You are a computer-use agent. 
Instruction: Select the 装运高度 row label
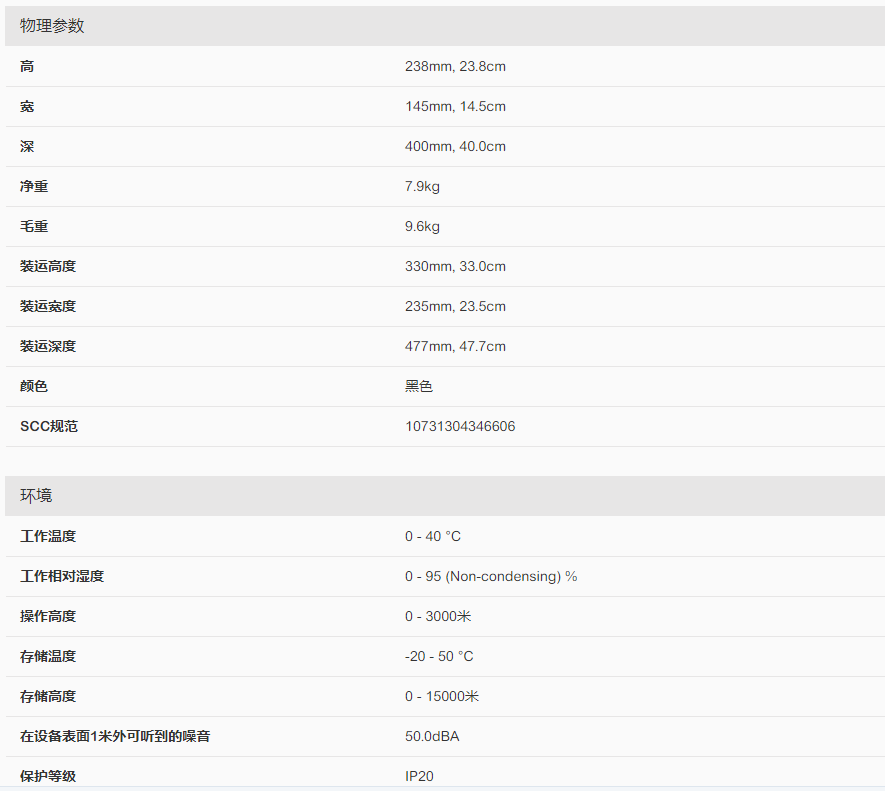(x=48, y=266)
